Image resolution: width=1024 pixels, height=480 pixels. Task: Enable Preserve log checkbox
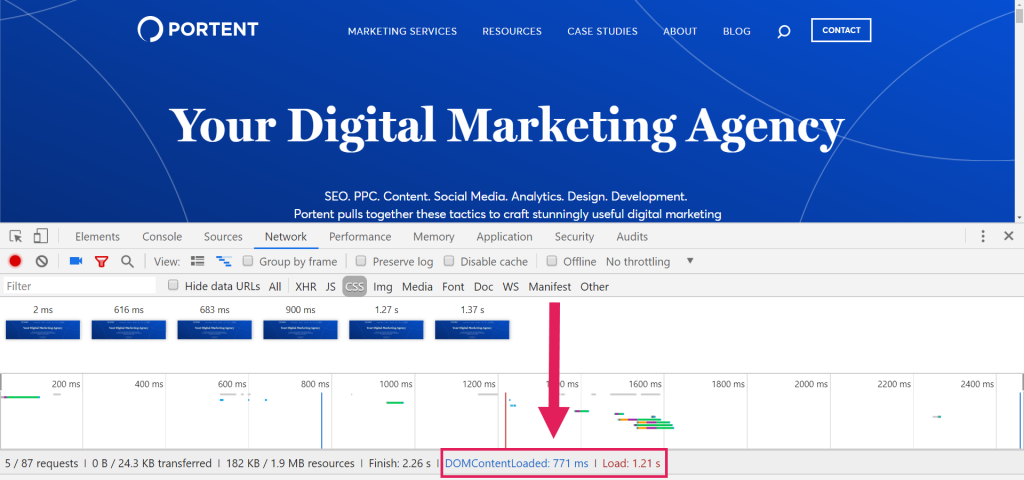(361, 261)
